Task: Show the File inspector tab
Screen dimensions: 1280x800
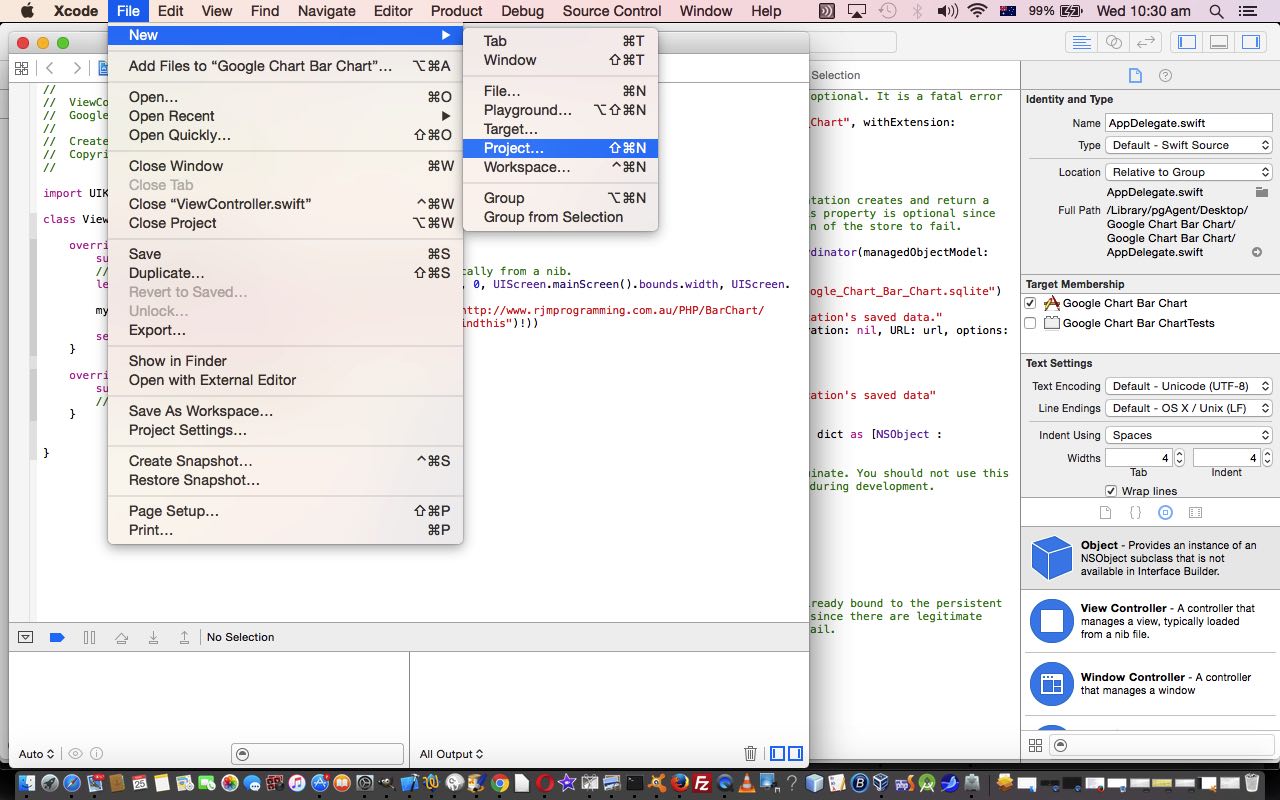Action: tap(1135, 76)
